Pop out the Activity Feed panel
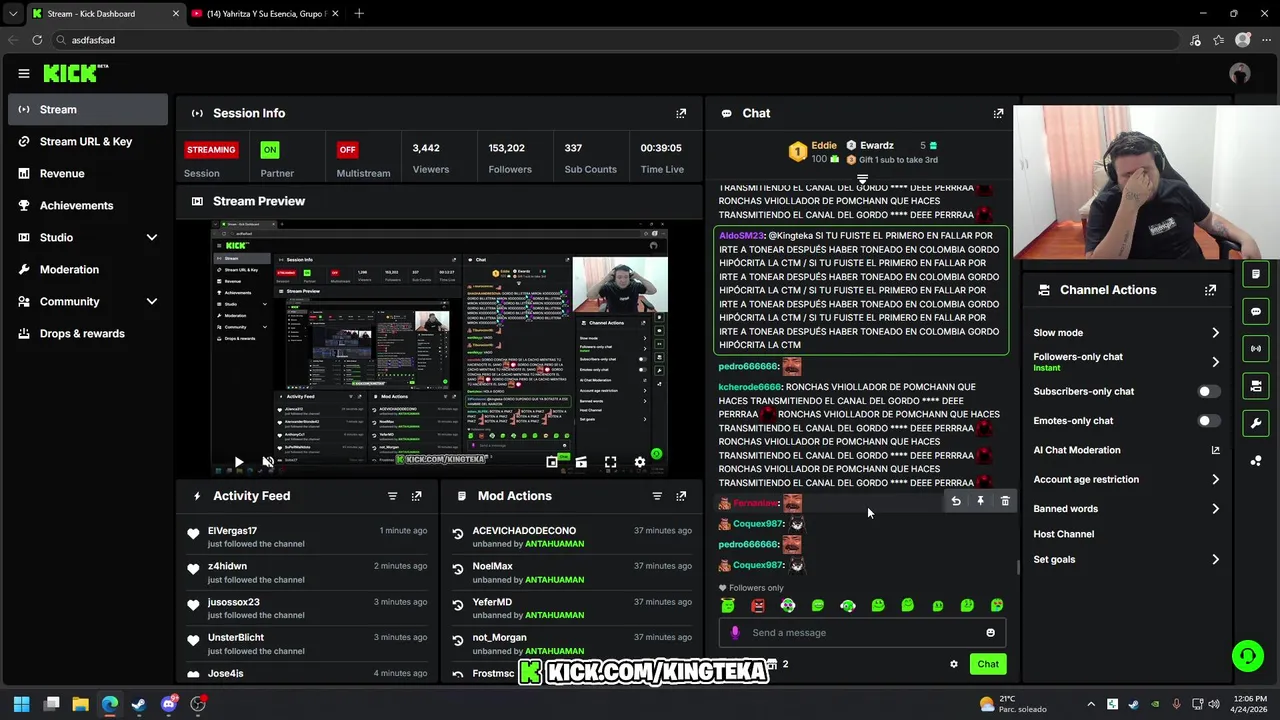 click(417, 496)
